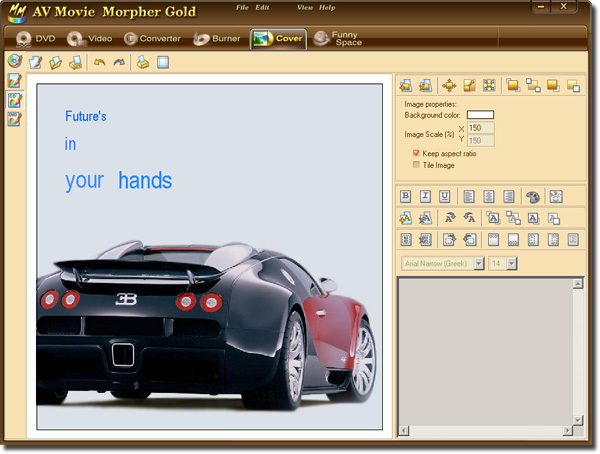Viewport: 600px width, 454px height.
Task: Select the Cover tab
Action: pyautogui.click(x=278, y=39)
